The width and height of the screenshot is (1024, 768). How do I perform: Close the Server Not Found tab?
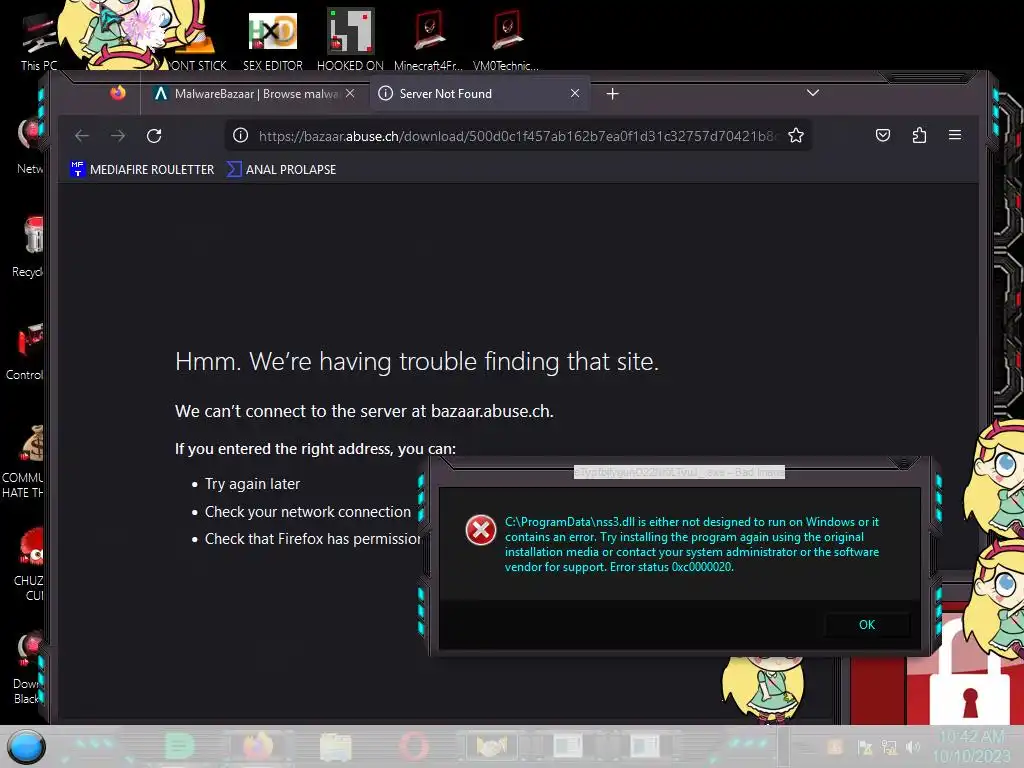[575, 93]
